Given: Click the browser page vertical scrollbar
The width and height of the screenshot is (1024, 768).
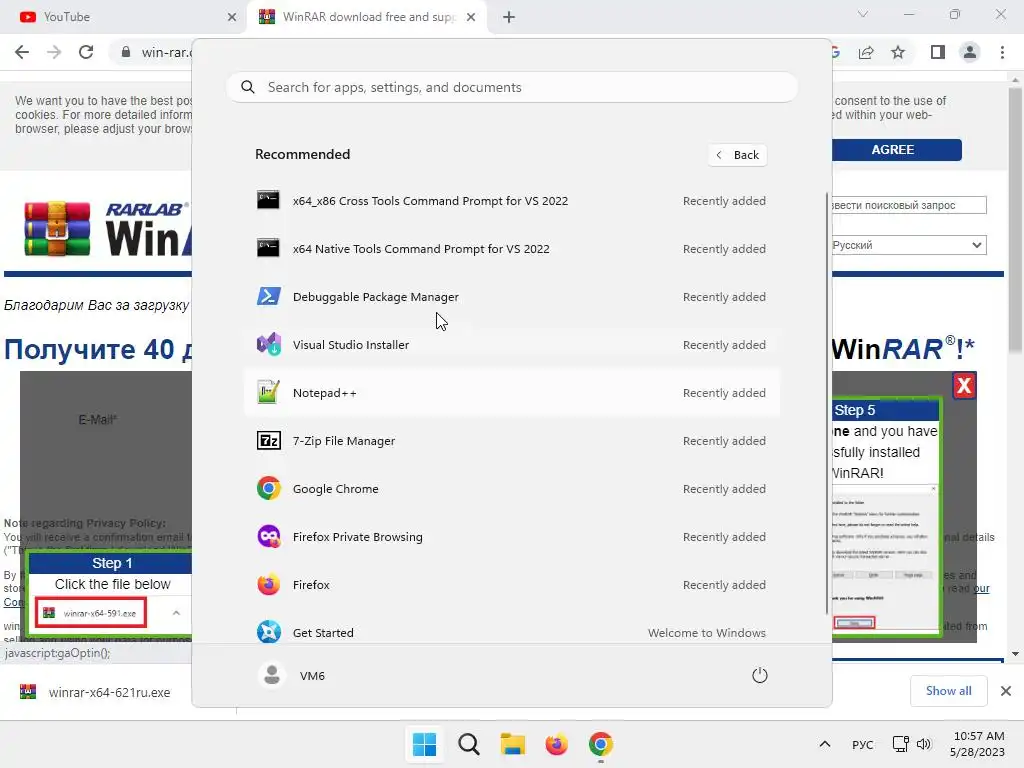Looking at the screenshot, I should [1015, 222].
